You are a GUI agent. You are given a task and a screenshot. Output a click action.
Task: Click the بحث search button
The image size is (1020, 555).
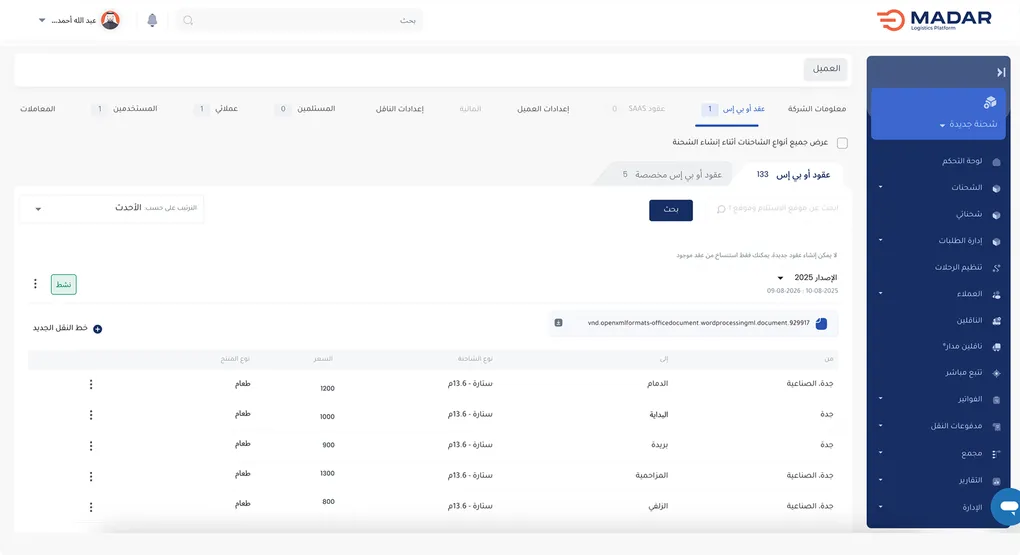(670, 210)
